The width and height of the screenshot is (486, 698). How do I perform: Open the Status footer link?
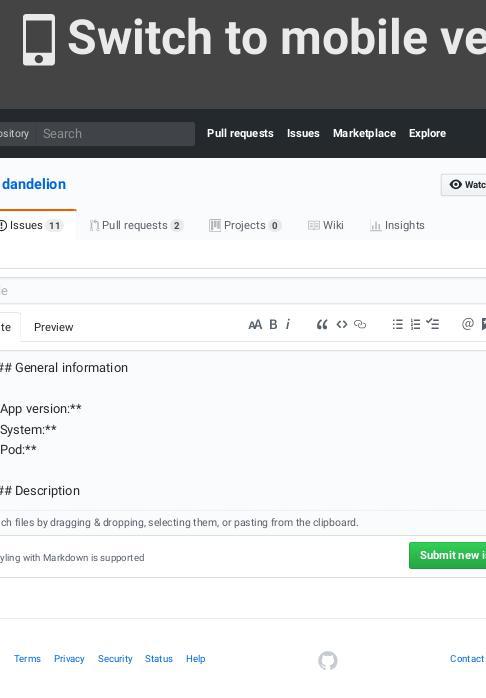pos(158,659)
